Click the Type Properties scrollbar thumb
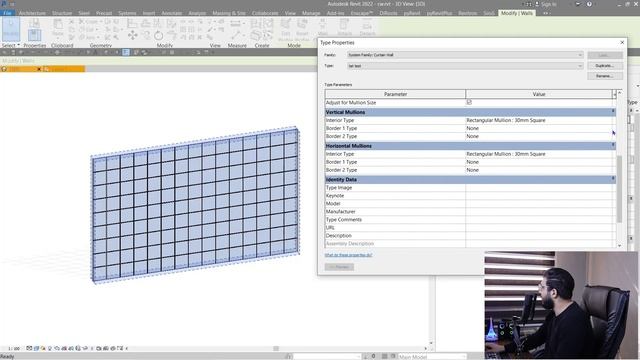The width and height of the screenshot is (640, 360). [x=620, y=189]
